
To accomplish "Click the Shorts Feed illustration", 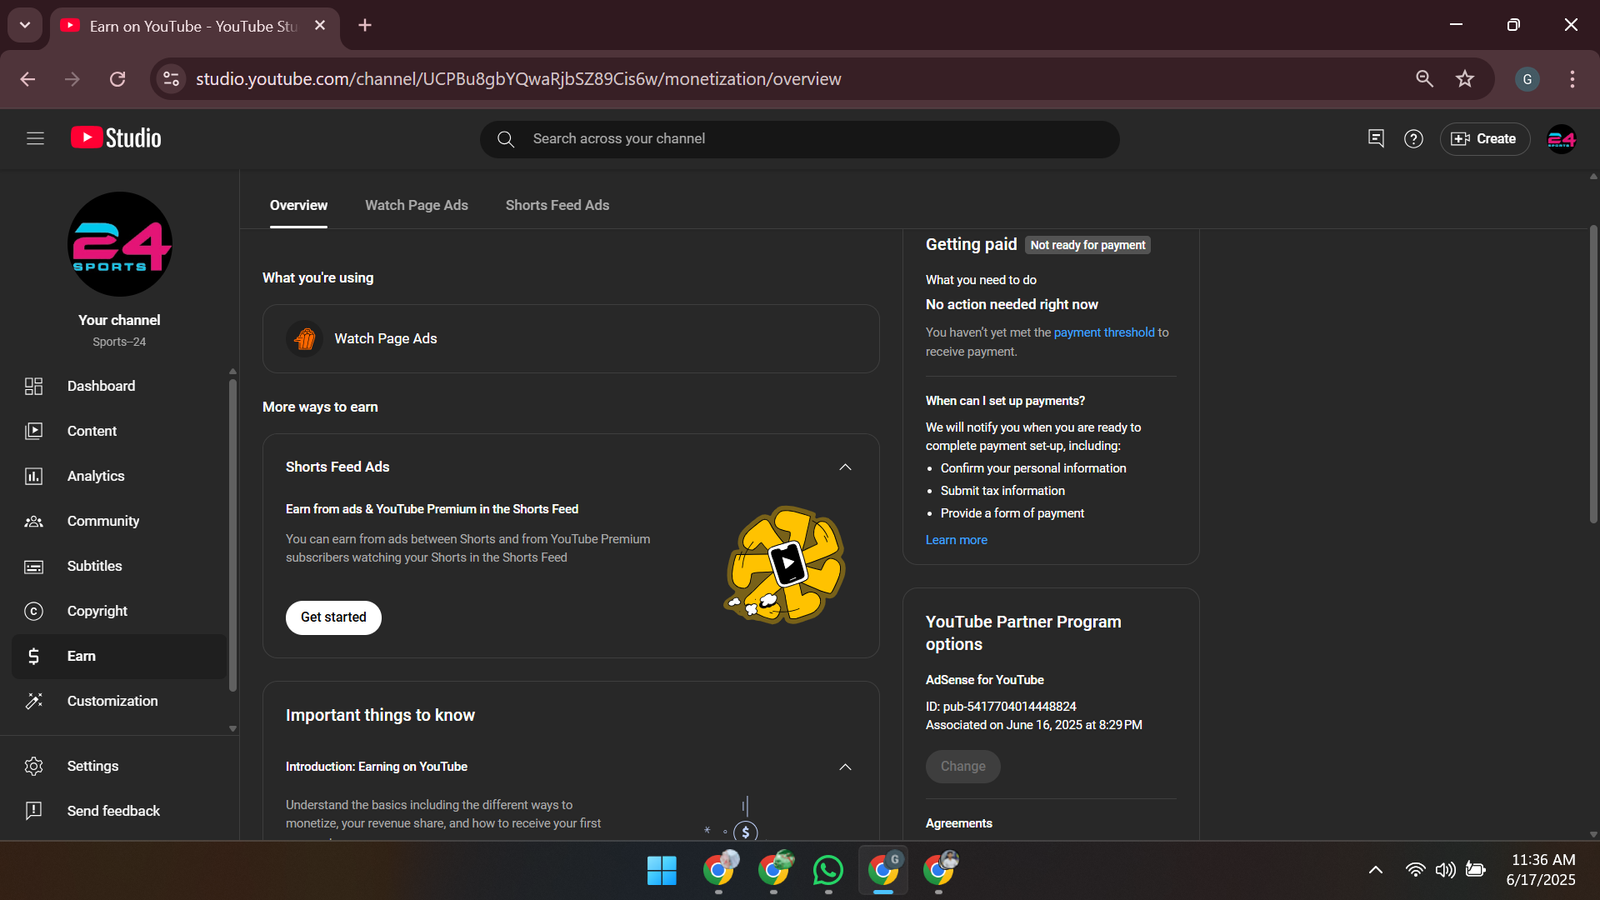I will pyautogui.click(x=785, y=564).
